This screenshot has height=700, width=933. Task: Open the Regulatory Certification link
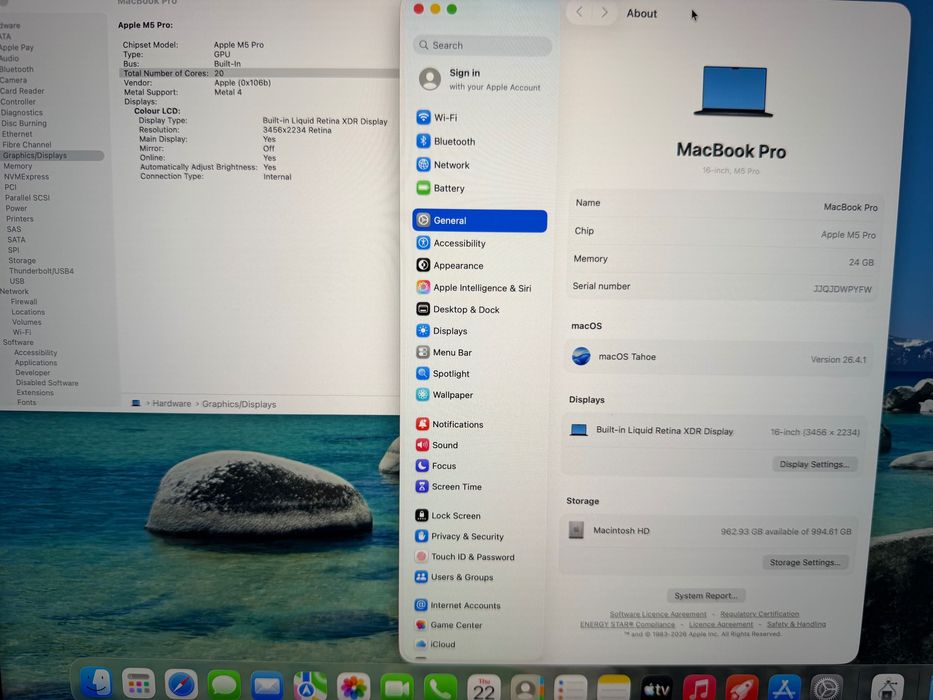(x=760, y=614)
